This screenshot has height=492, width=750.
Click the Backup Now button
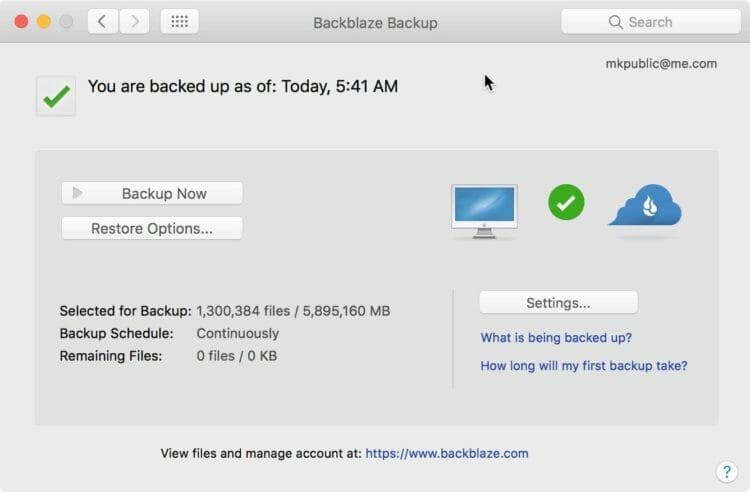(x=152, y=193)
